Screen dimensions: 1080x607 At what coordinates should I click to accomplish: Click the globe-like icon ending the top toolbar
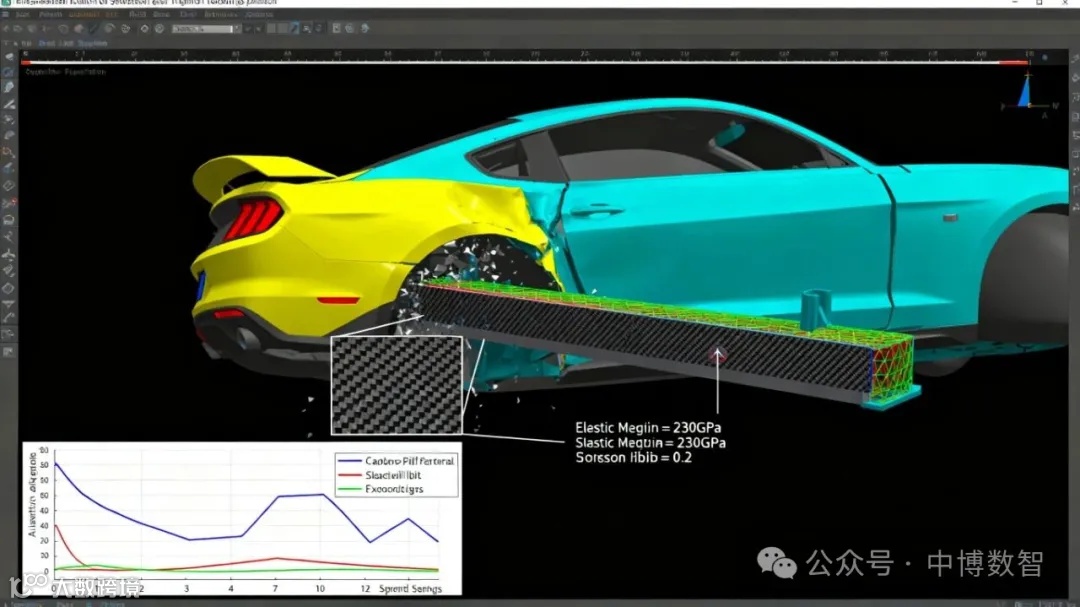365,28
